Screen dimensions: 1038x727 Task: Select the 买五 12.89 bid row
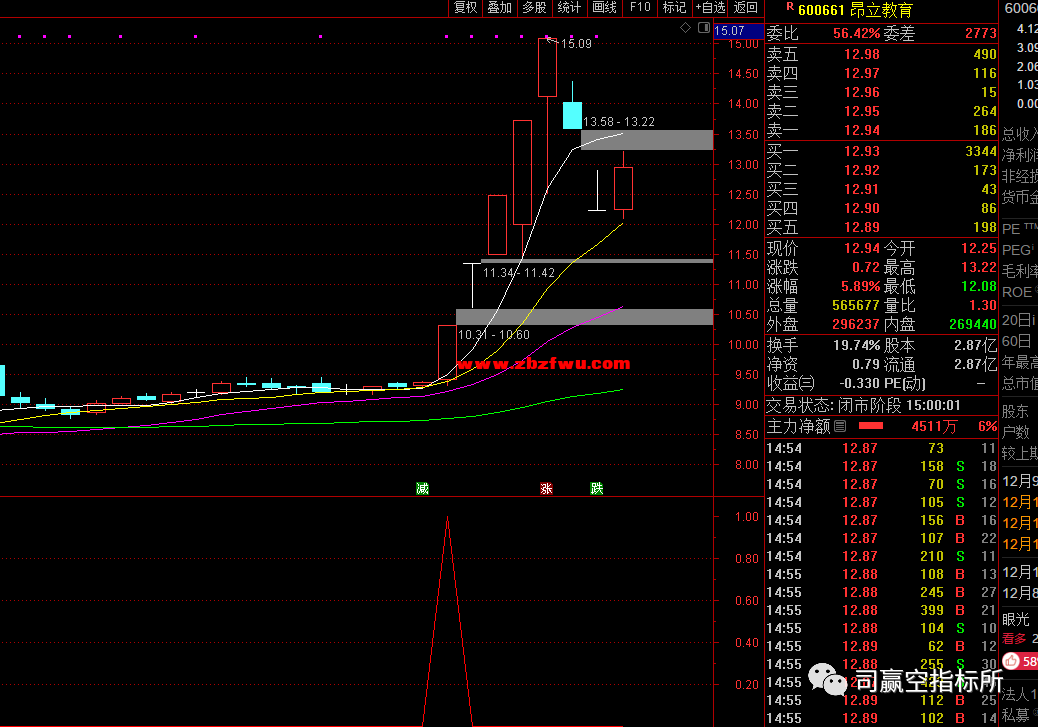(x=881, y=228)
